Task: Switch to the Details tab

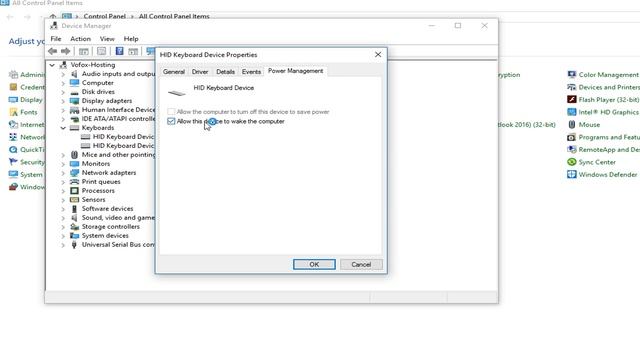Action: 225,72
